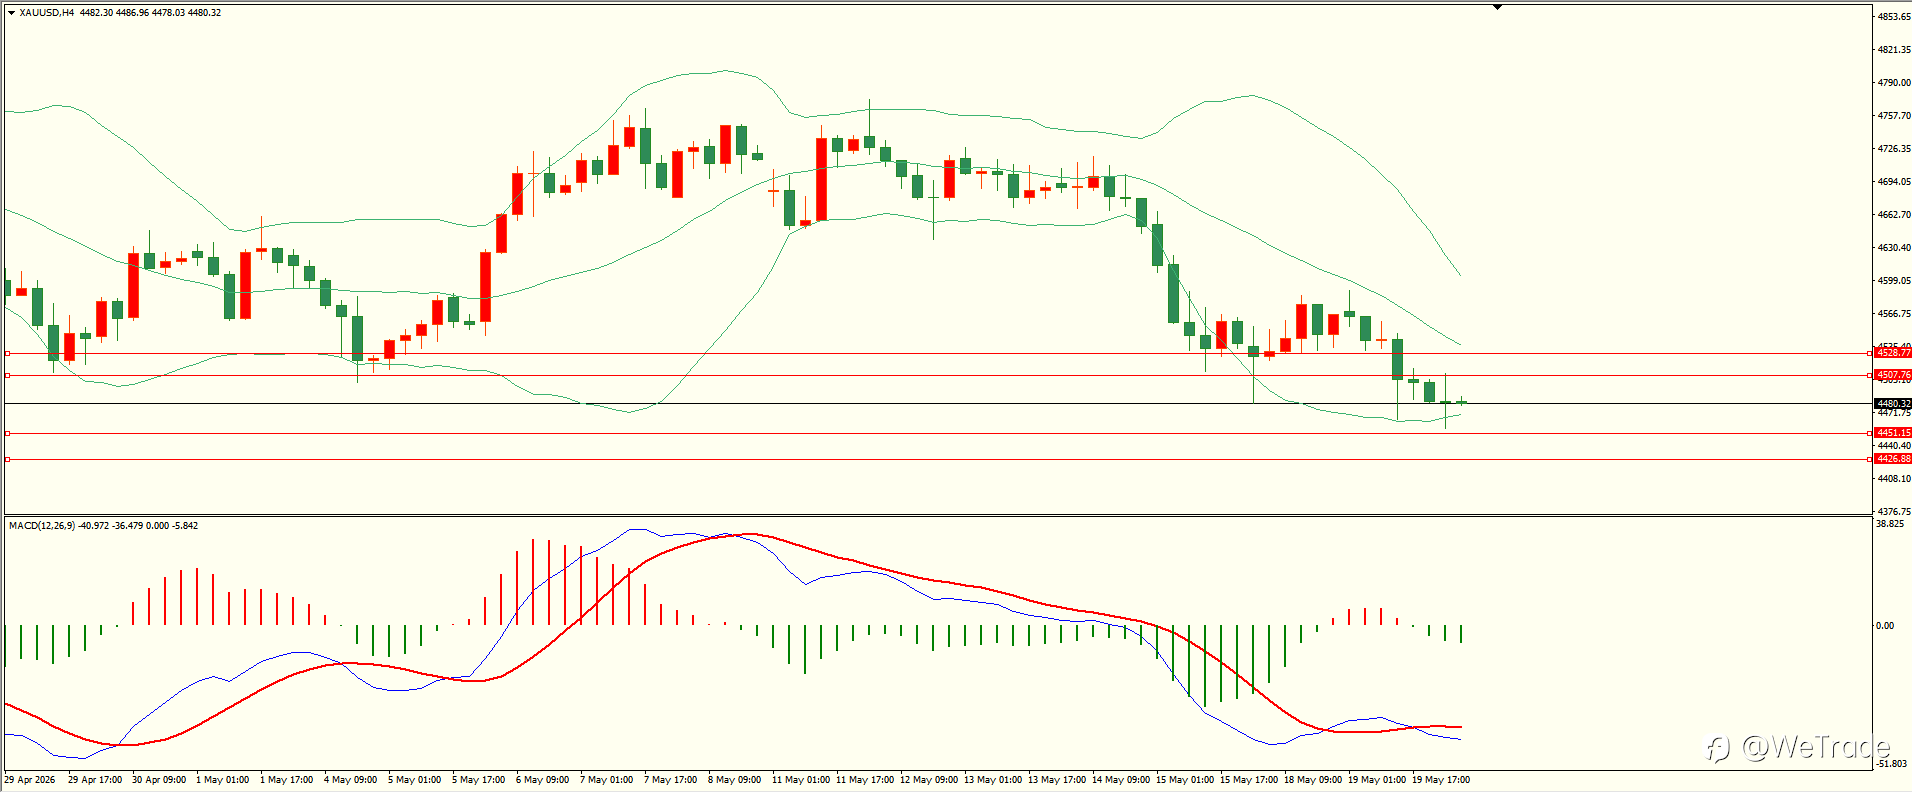Click the 8 May 09:00 time label

click(735, 780)
